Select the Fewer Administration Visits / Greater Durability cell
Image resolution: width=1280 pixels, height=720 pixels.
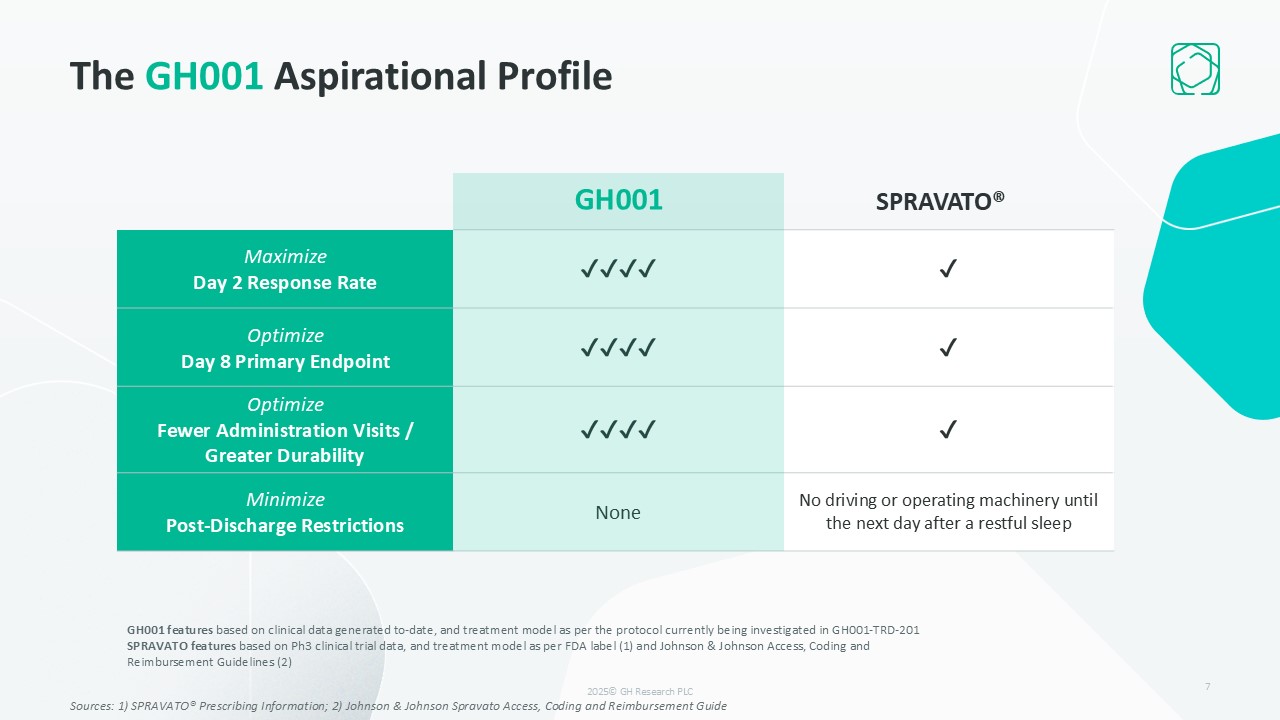pos(285,430)
